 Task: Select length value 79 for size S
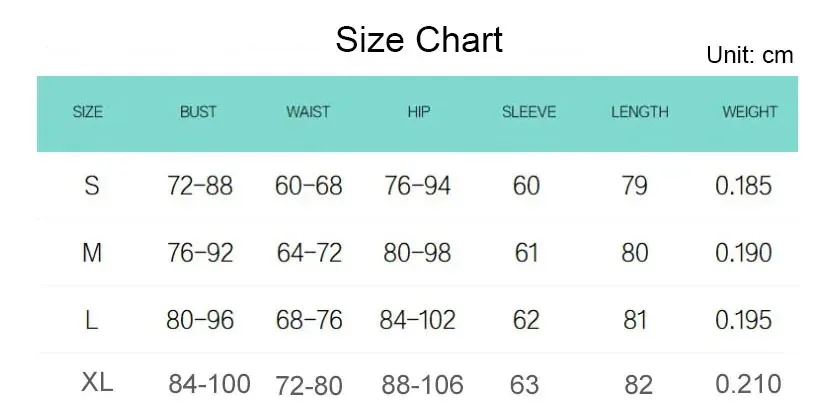[634, 185]
